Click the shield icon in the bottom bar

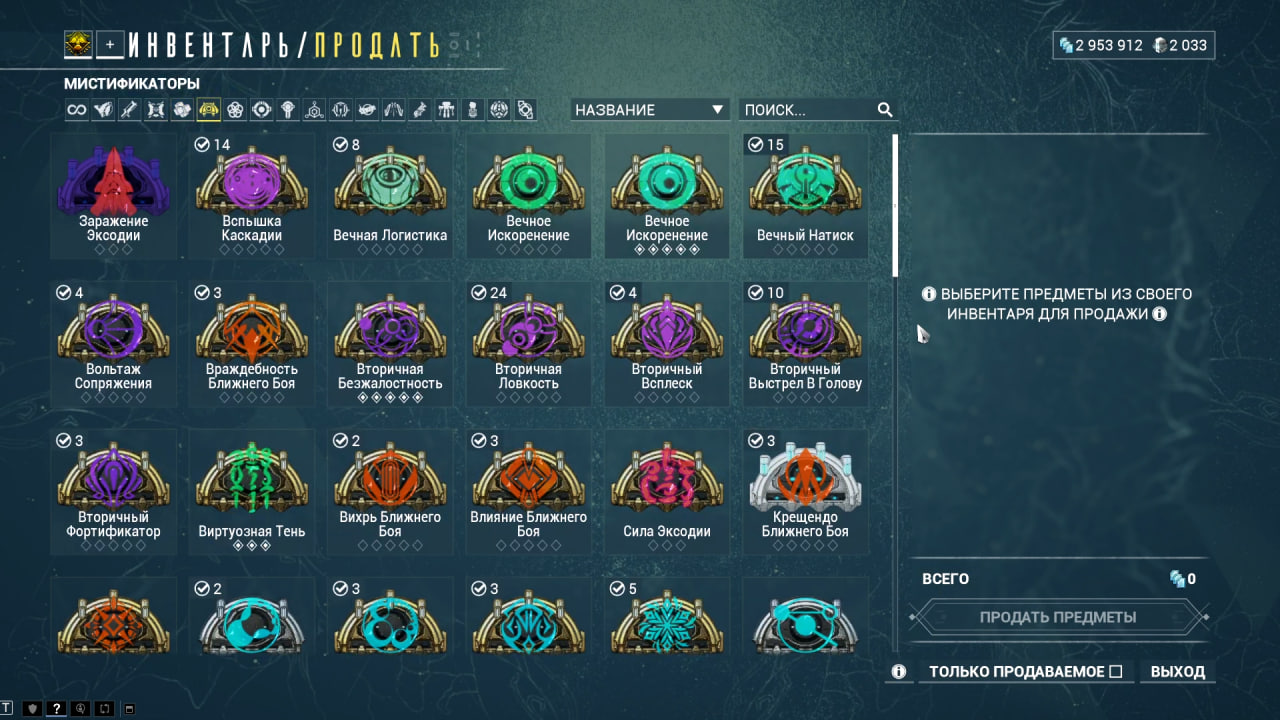pyautogui.click(x=33, y=709)
